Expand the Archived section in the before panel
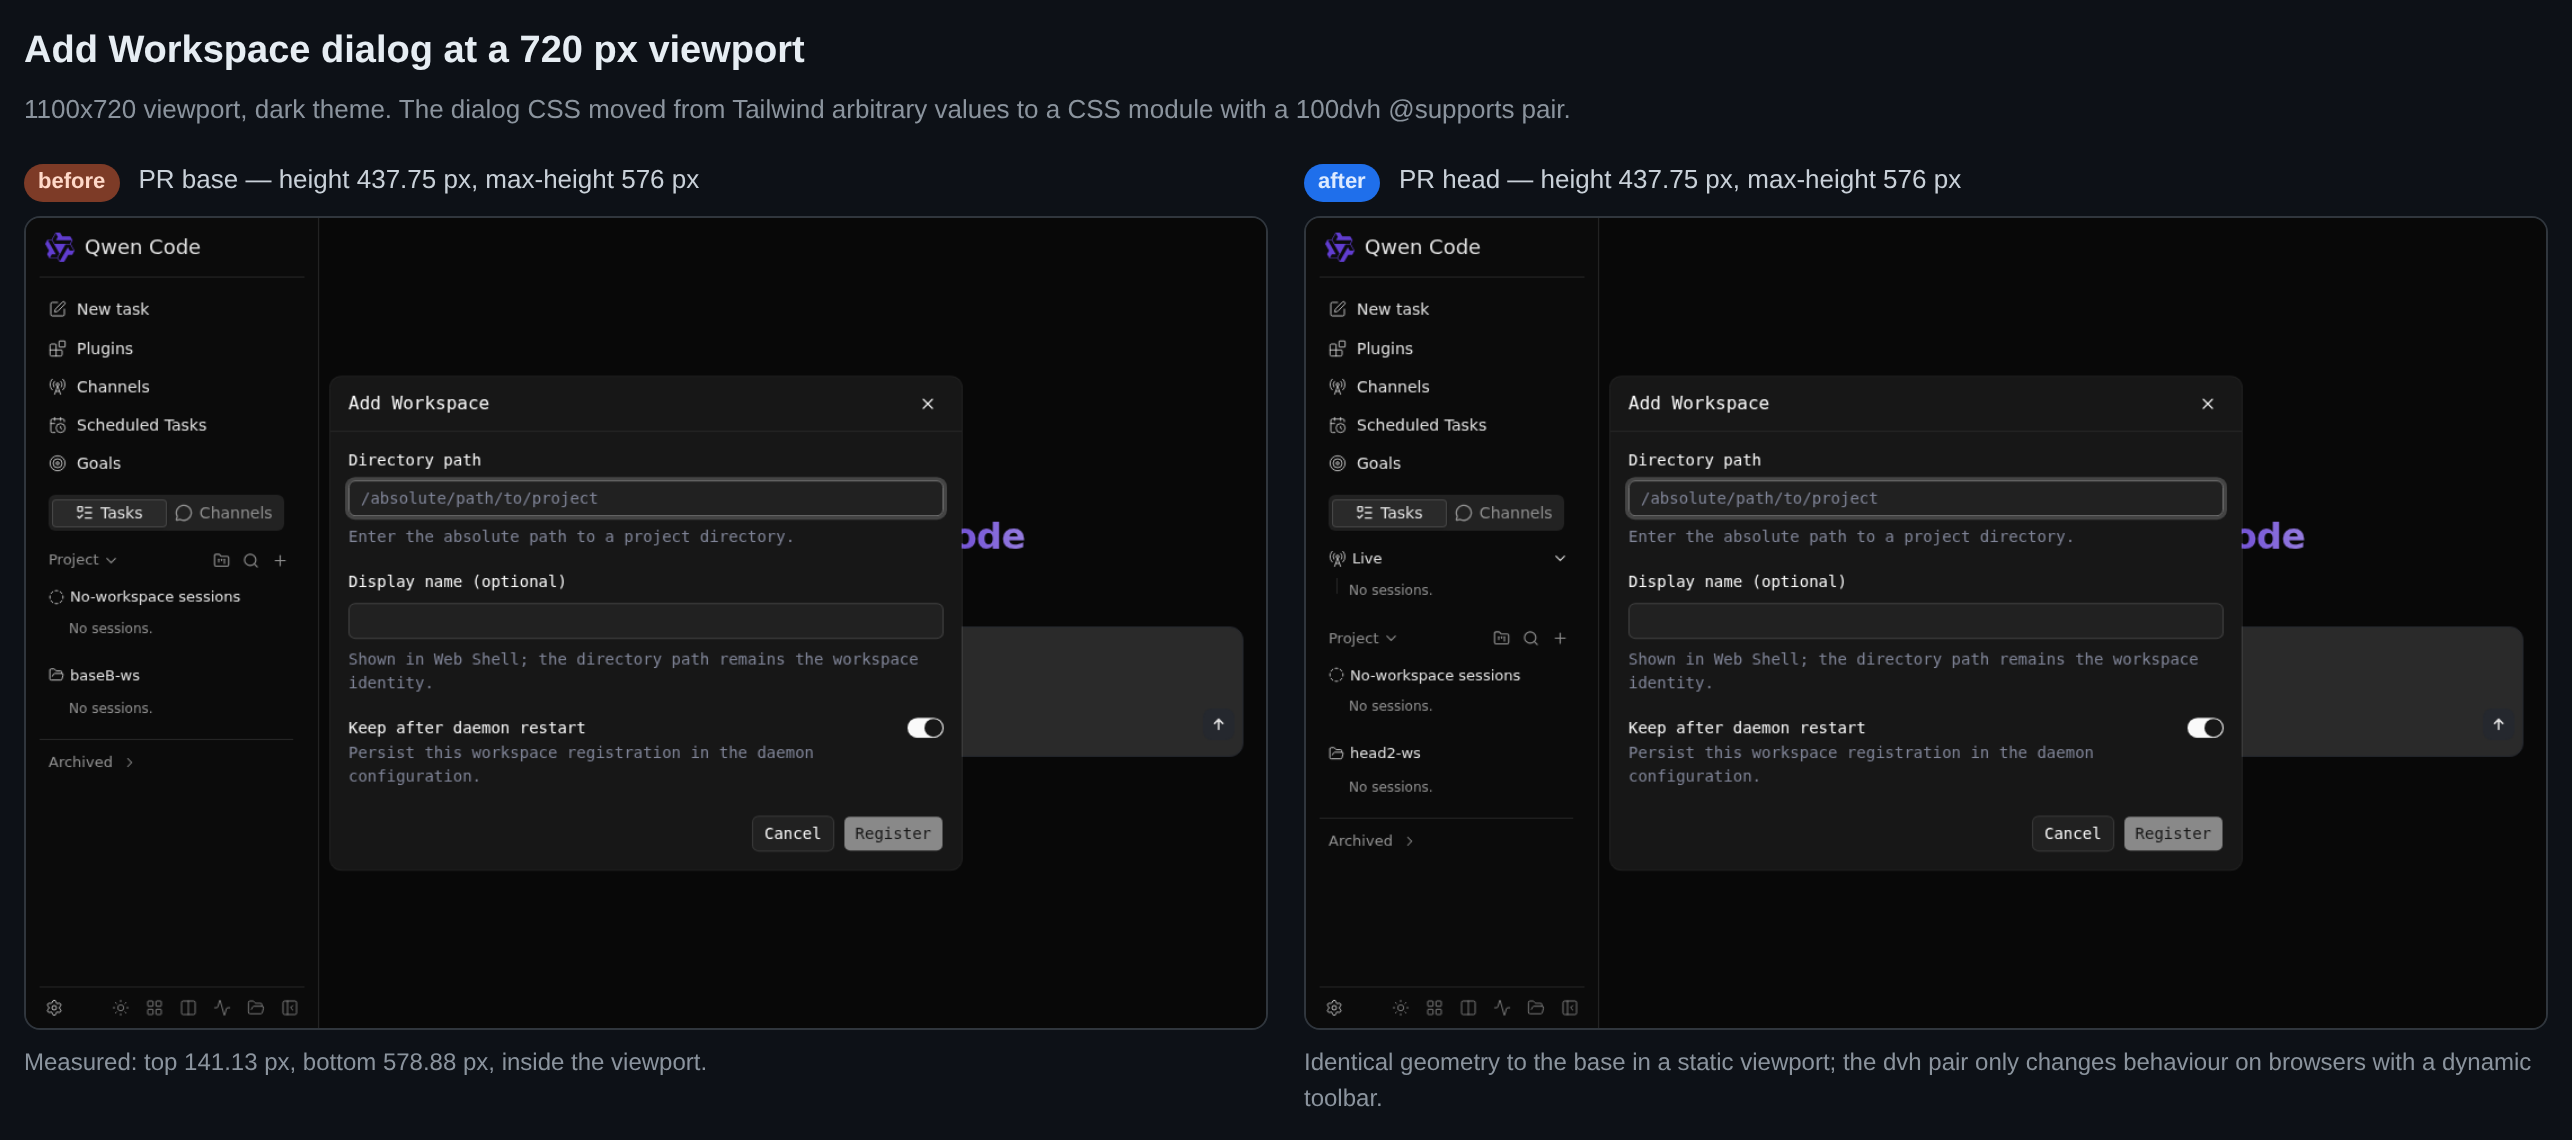Image resolution: width=2572 pixels, height=1140 pixels. pos(91,762)
